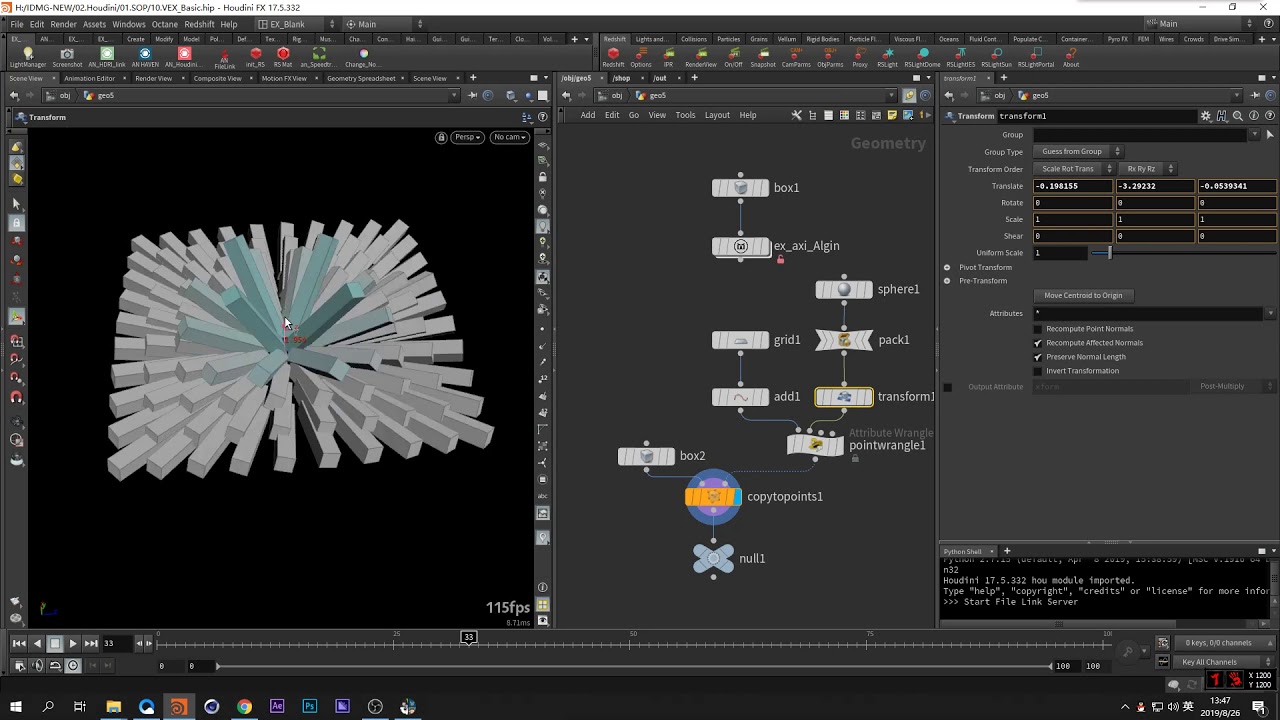Select the null1 node

point(713,559)
